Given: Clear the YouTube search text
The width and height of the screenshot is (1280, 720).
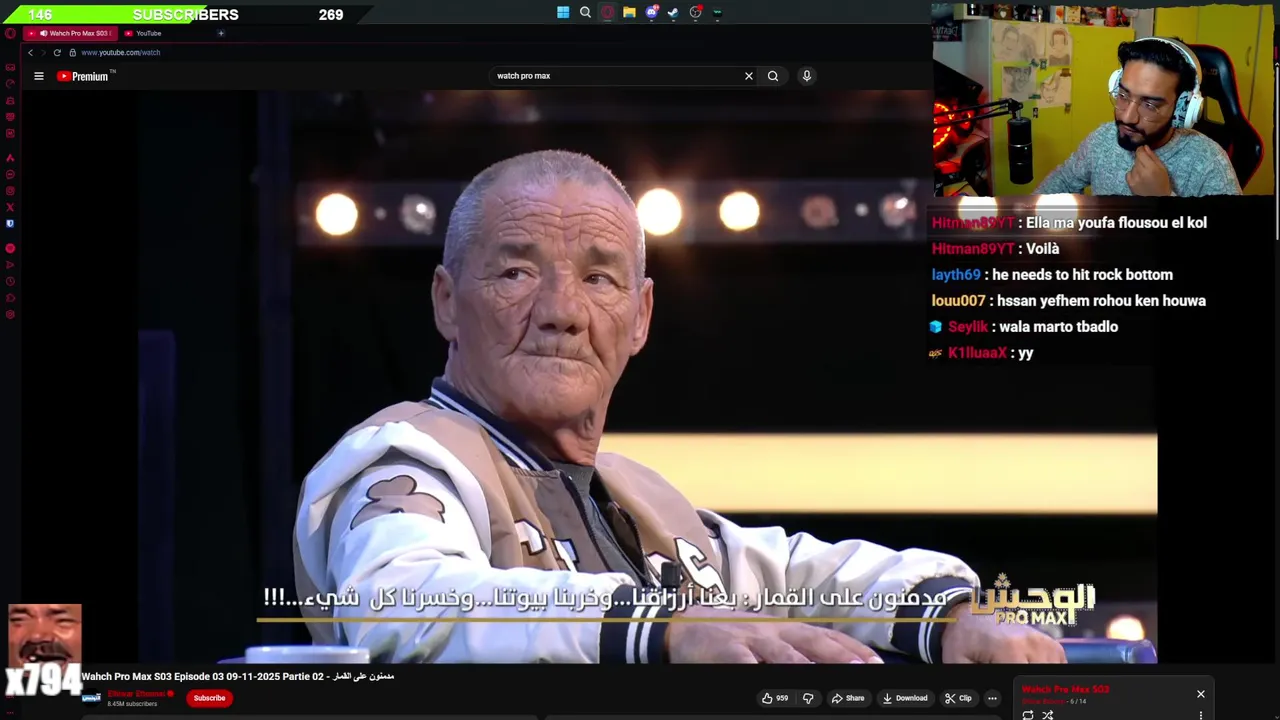Looking at the screenshot, I should pos(748,76).
